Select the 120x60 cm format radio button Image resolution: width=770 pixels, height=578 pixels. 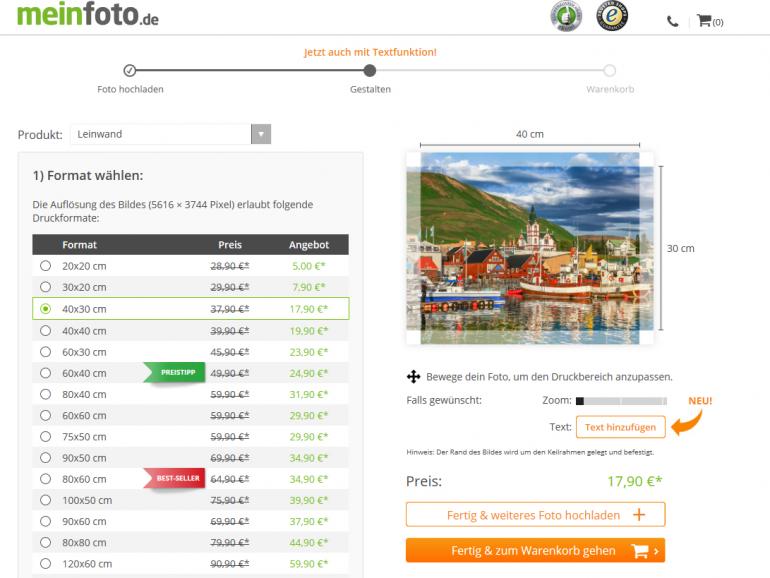45,563
